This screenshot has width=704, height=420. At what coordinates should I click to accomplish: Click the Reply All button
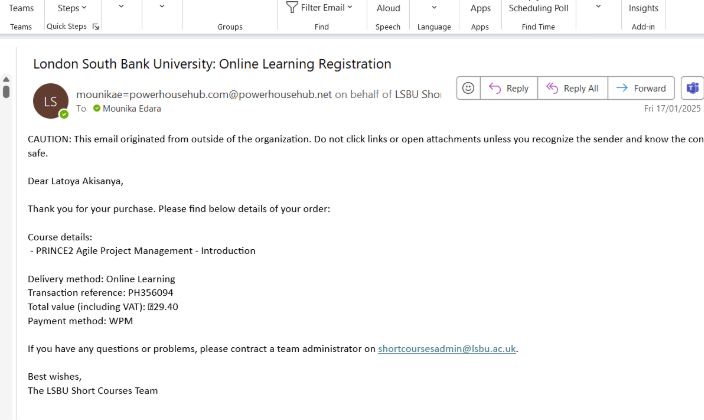pos(572,88)
